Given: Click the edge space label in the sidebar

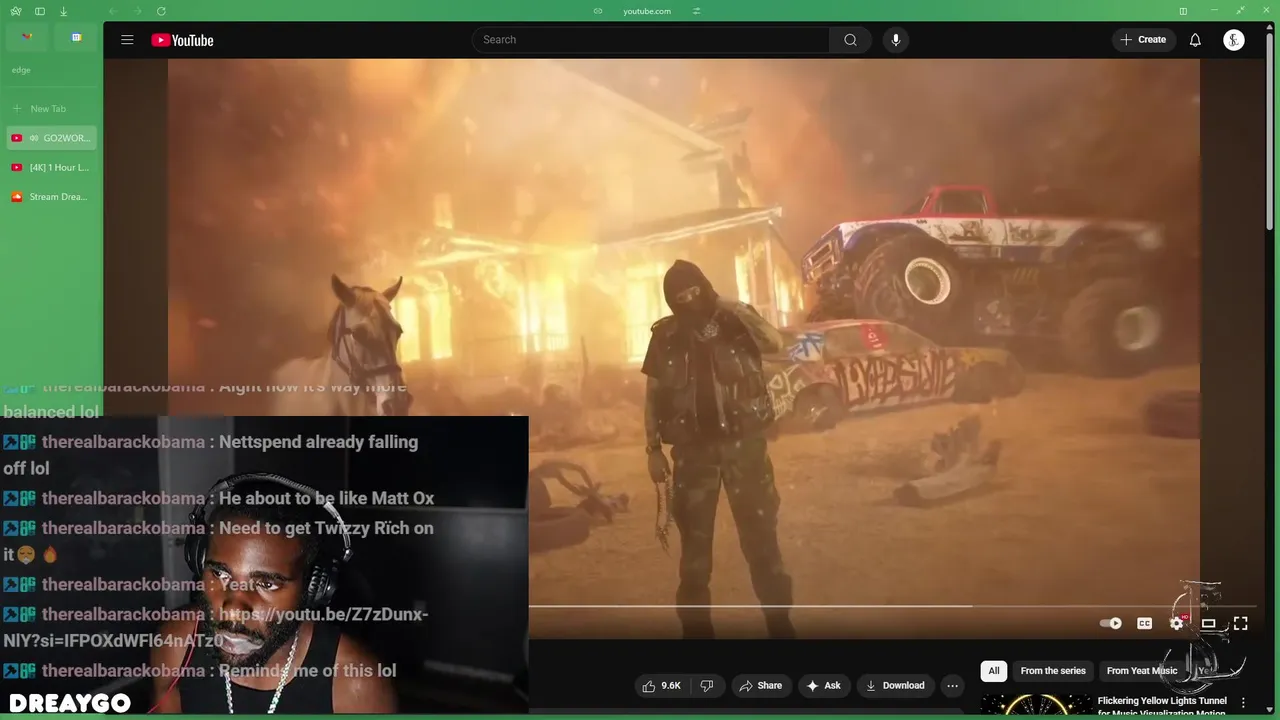Looking at the screenshot, I should click(21, 70).
